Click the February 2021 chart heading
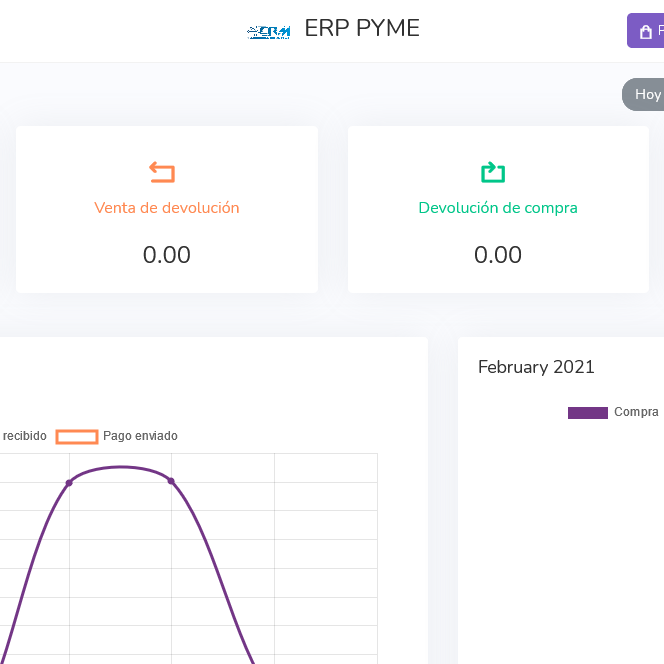This screenshot has width=664, height=664. coord(536,367)
